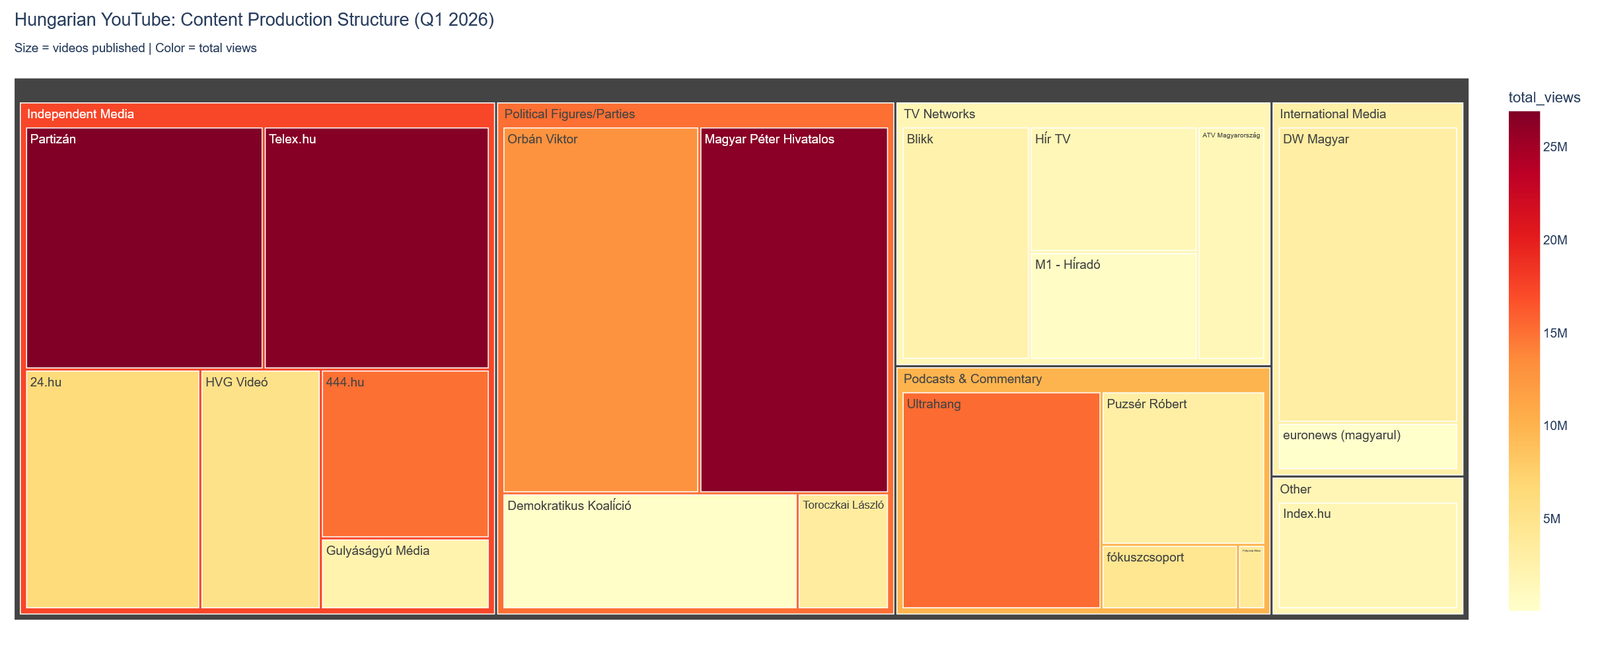The image size is (1600, 650).
Task: Click the Gulyáságyú Média tile
Action: point(405,574)
